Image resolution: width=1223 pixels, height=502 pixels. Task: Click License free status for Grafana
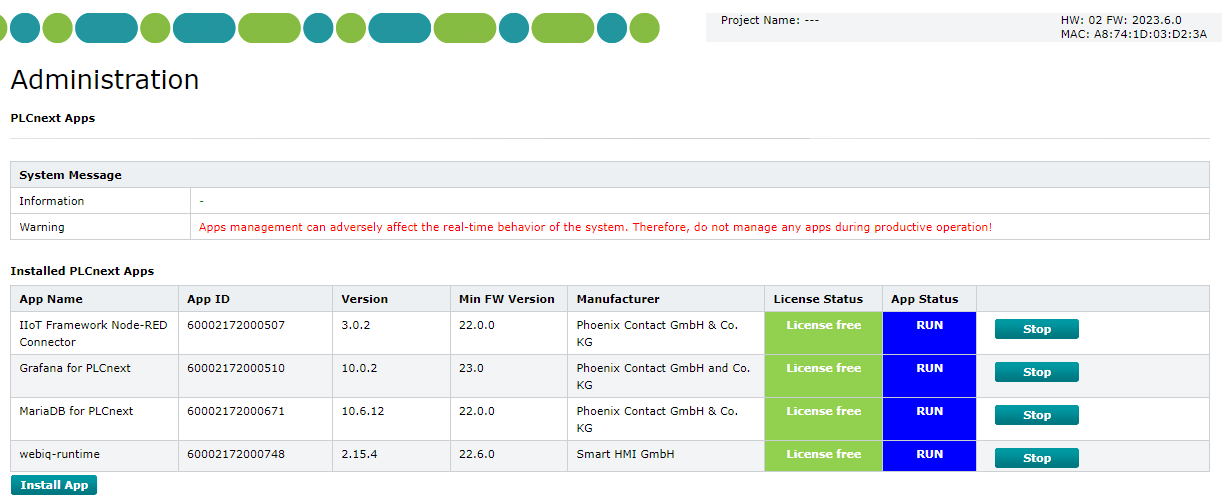tap(823, 376)
